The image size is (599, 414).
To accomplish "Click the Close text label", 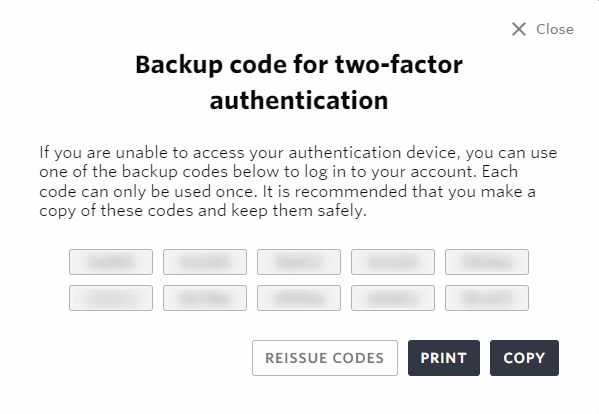I will click(x=555, y=29).
